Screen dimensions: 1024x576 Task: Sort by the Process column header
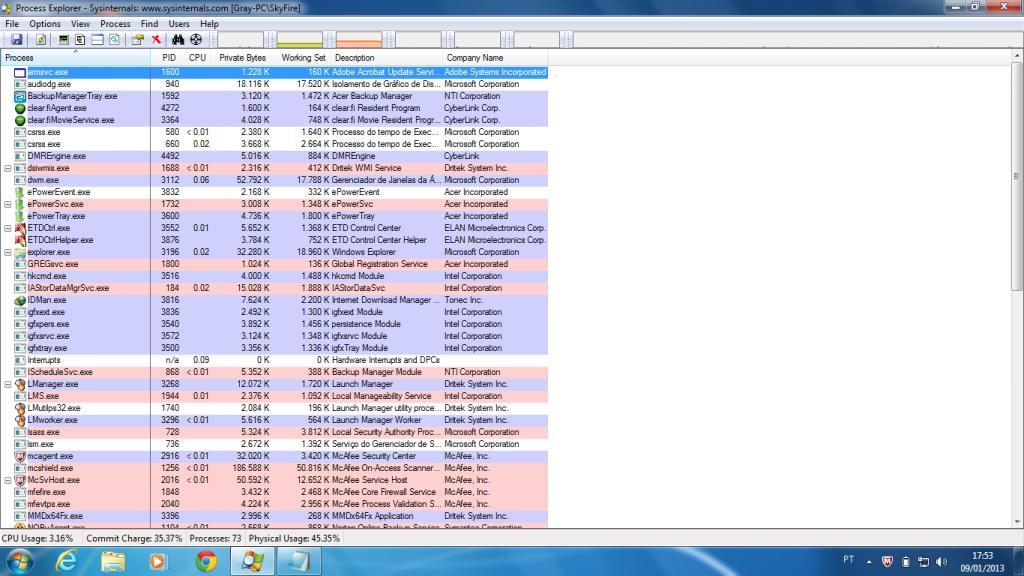coord(76,58)
